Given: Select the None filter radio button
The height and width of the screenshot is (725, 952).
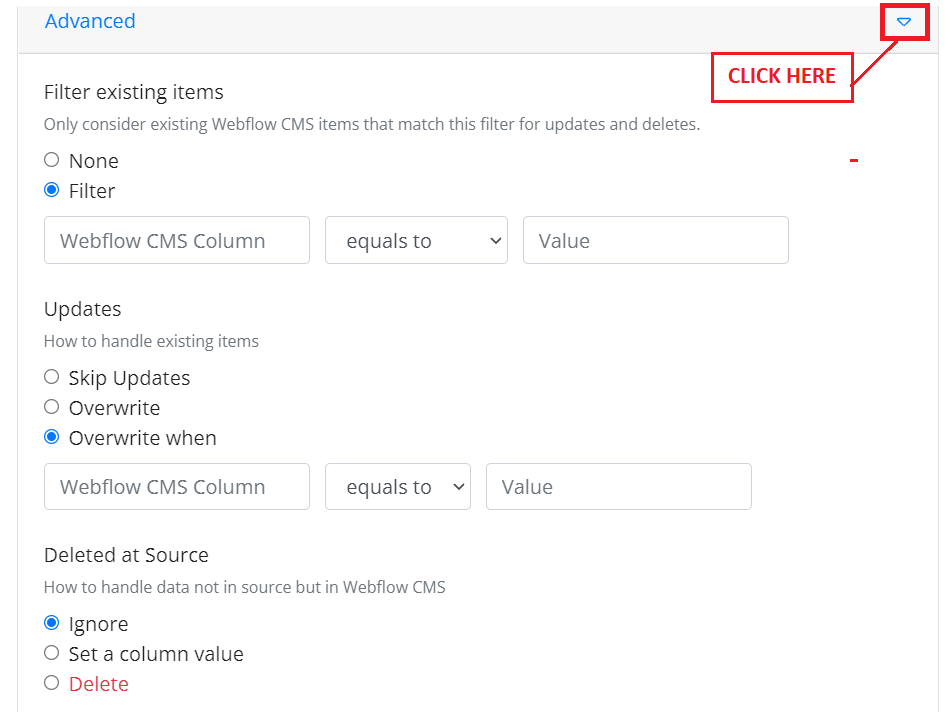Looking at the screenshot, I should click(52, 160).
